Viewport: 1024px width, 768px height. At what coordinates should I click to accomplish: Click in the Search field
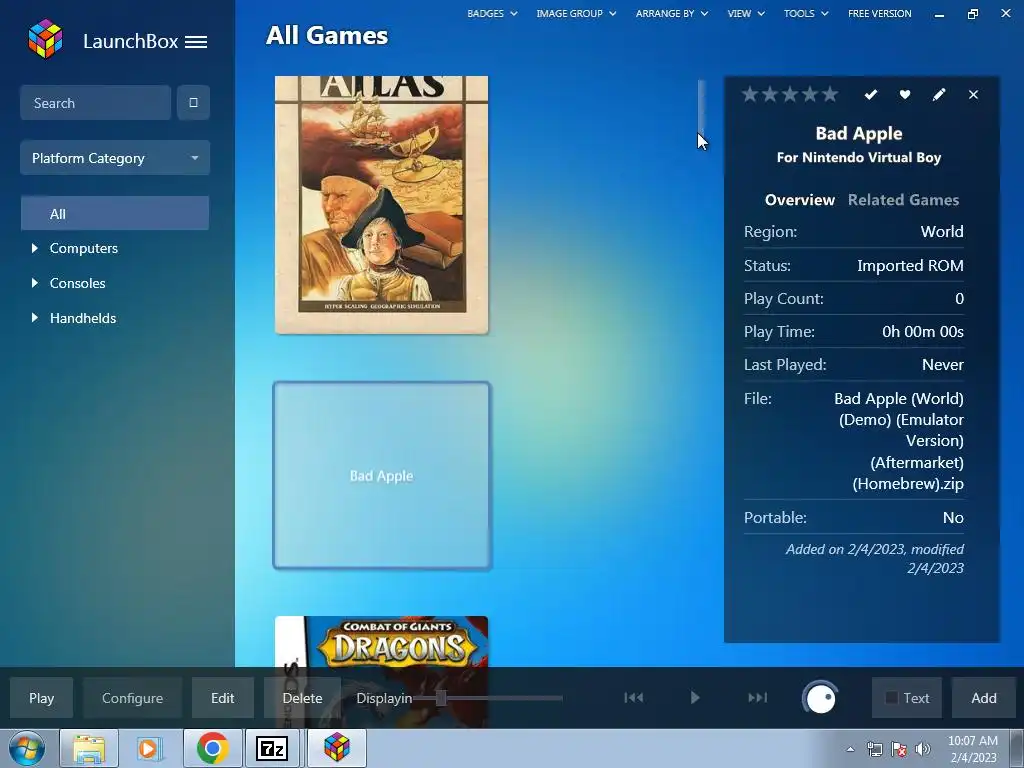(95, 103)
